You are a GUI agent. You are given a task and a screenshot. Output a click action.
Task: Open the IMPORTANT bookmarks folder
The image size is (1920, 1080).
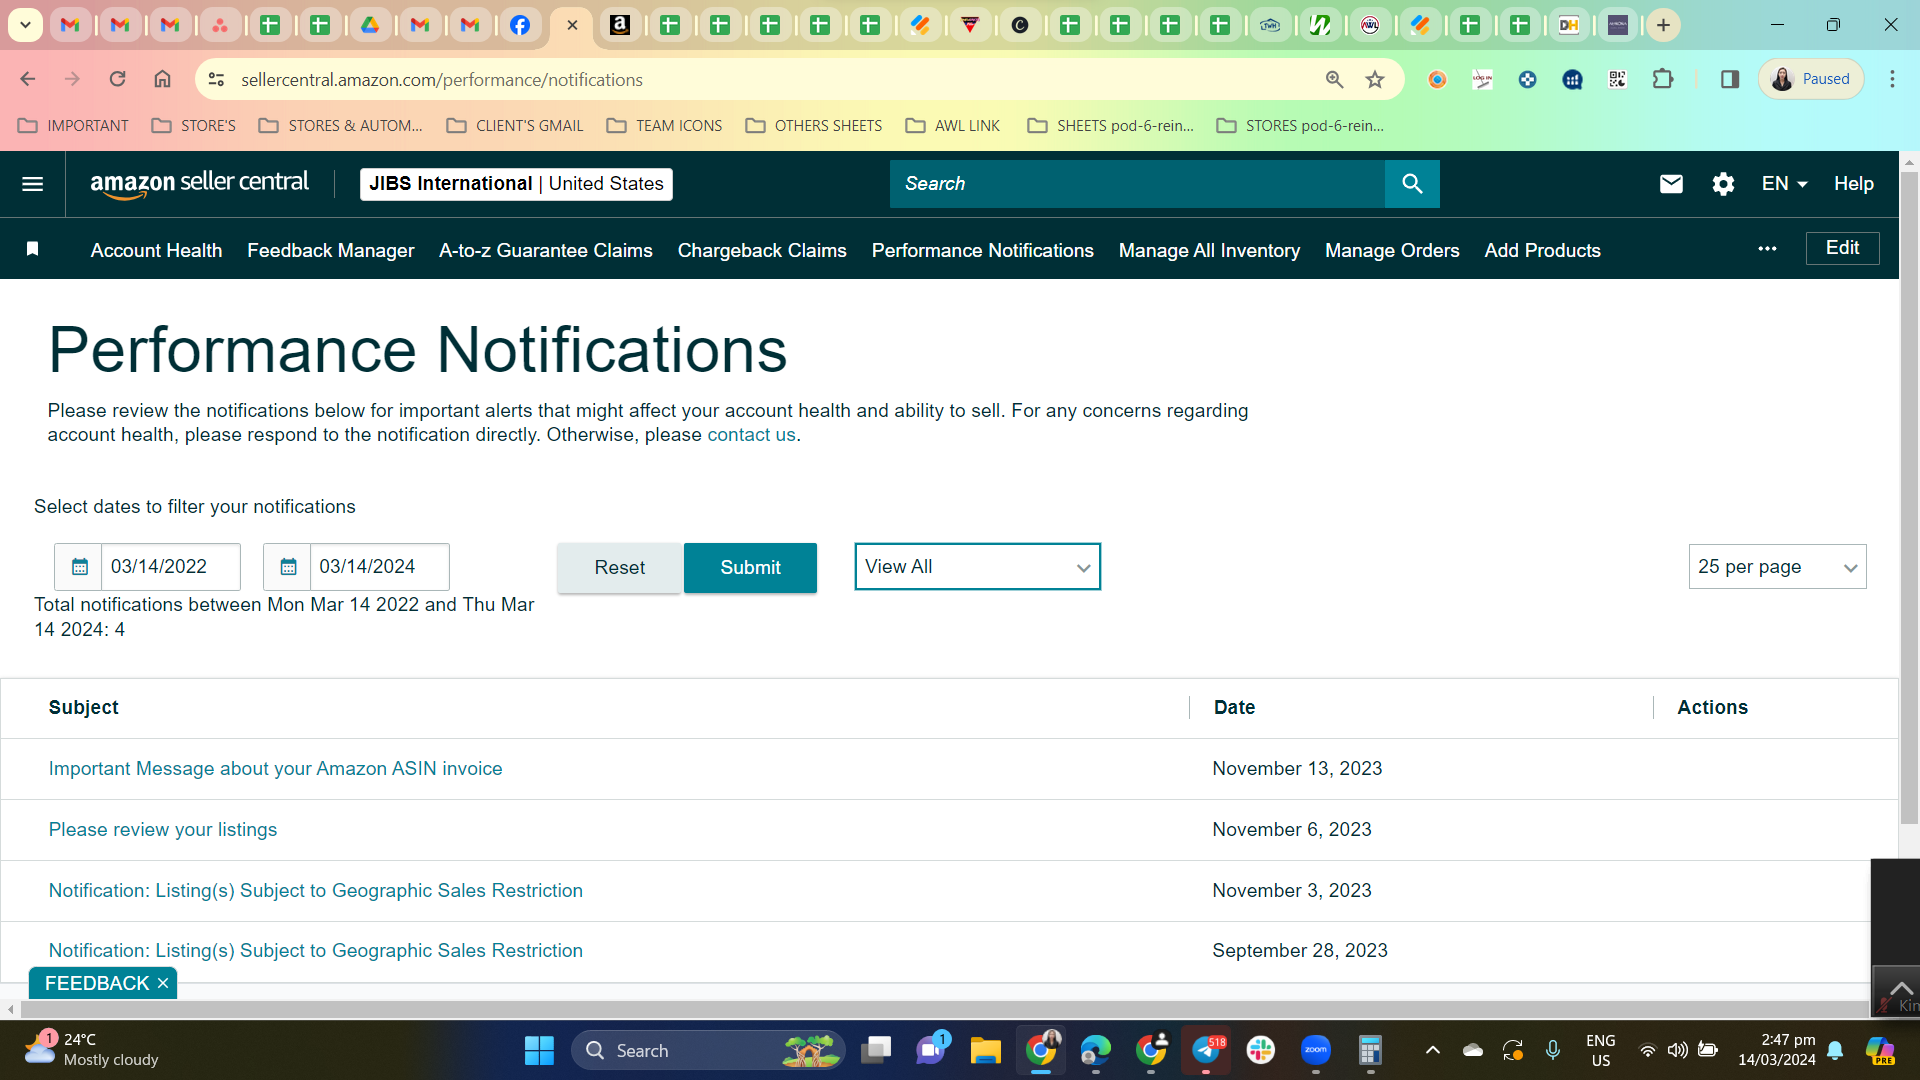point(73,126)
